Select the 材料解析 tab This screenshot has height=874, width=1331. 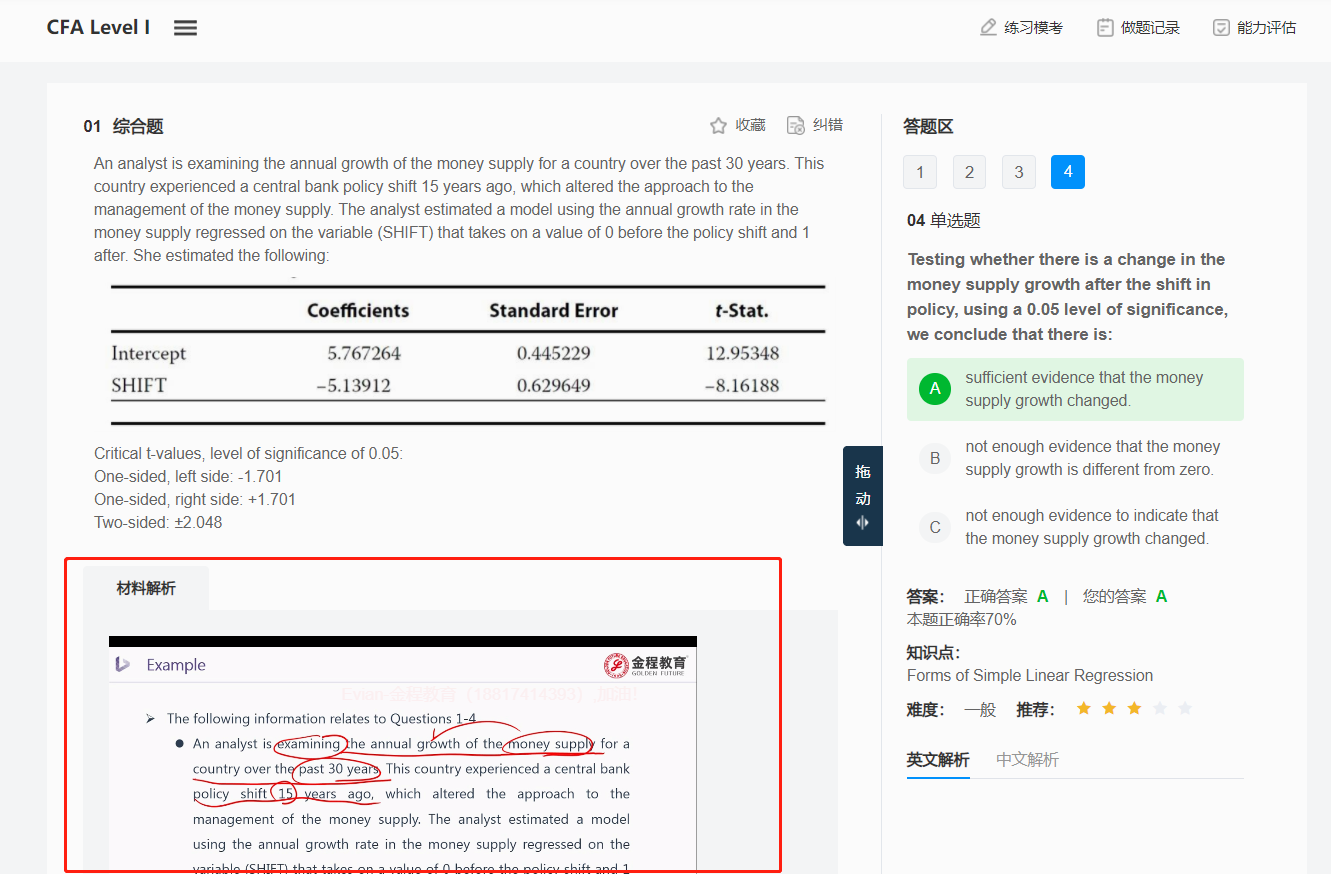coord(146,588)
